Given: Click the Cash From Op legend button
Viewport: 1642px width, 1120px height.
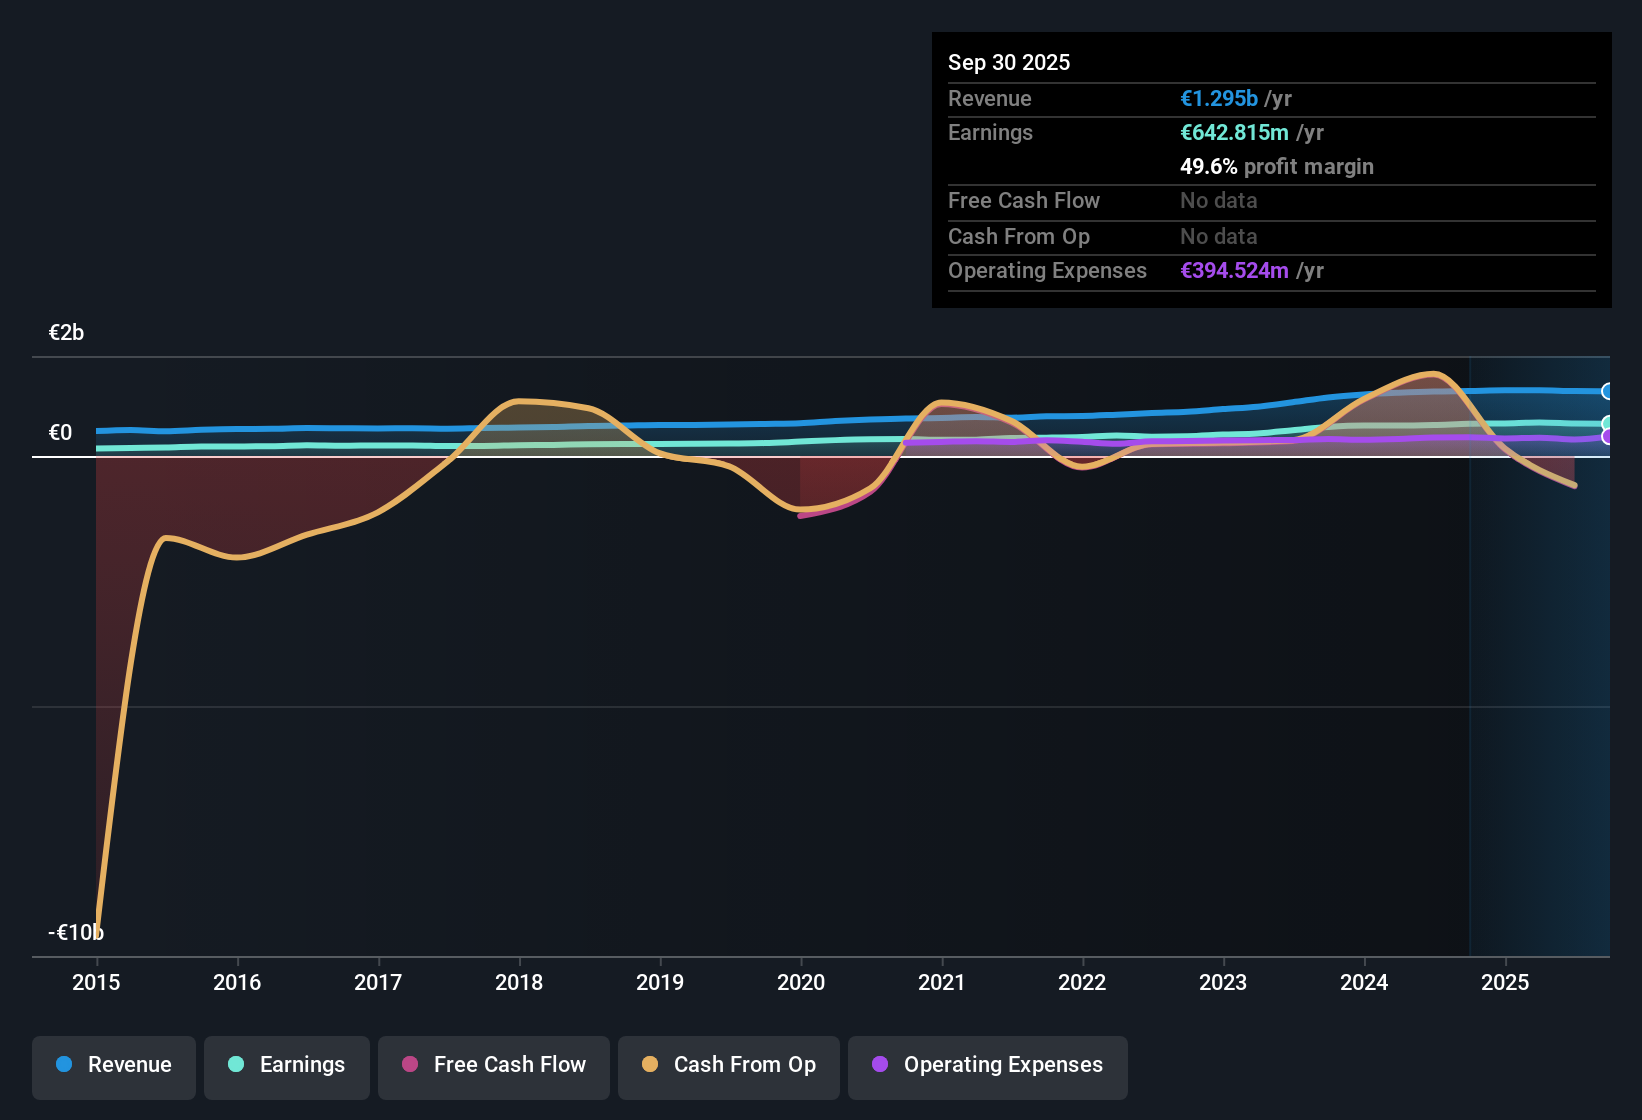Looking at the screenshot, I should tap(728, 1066).
